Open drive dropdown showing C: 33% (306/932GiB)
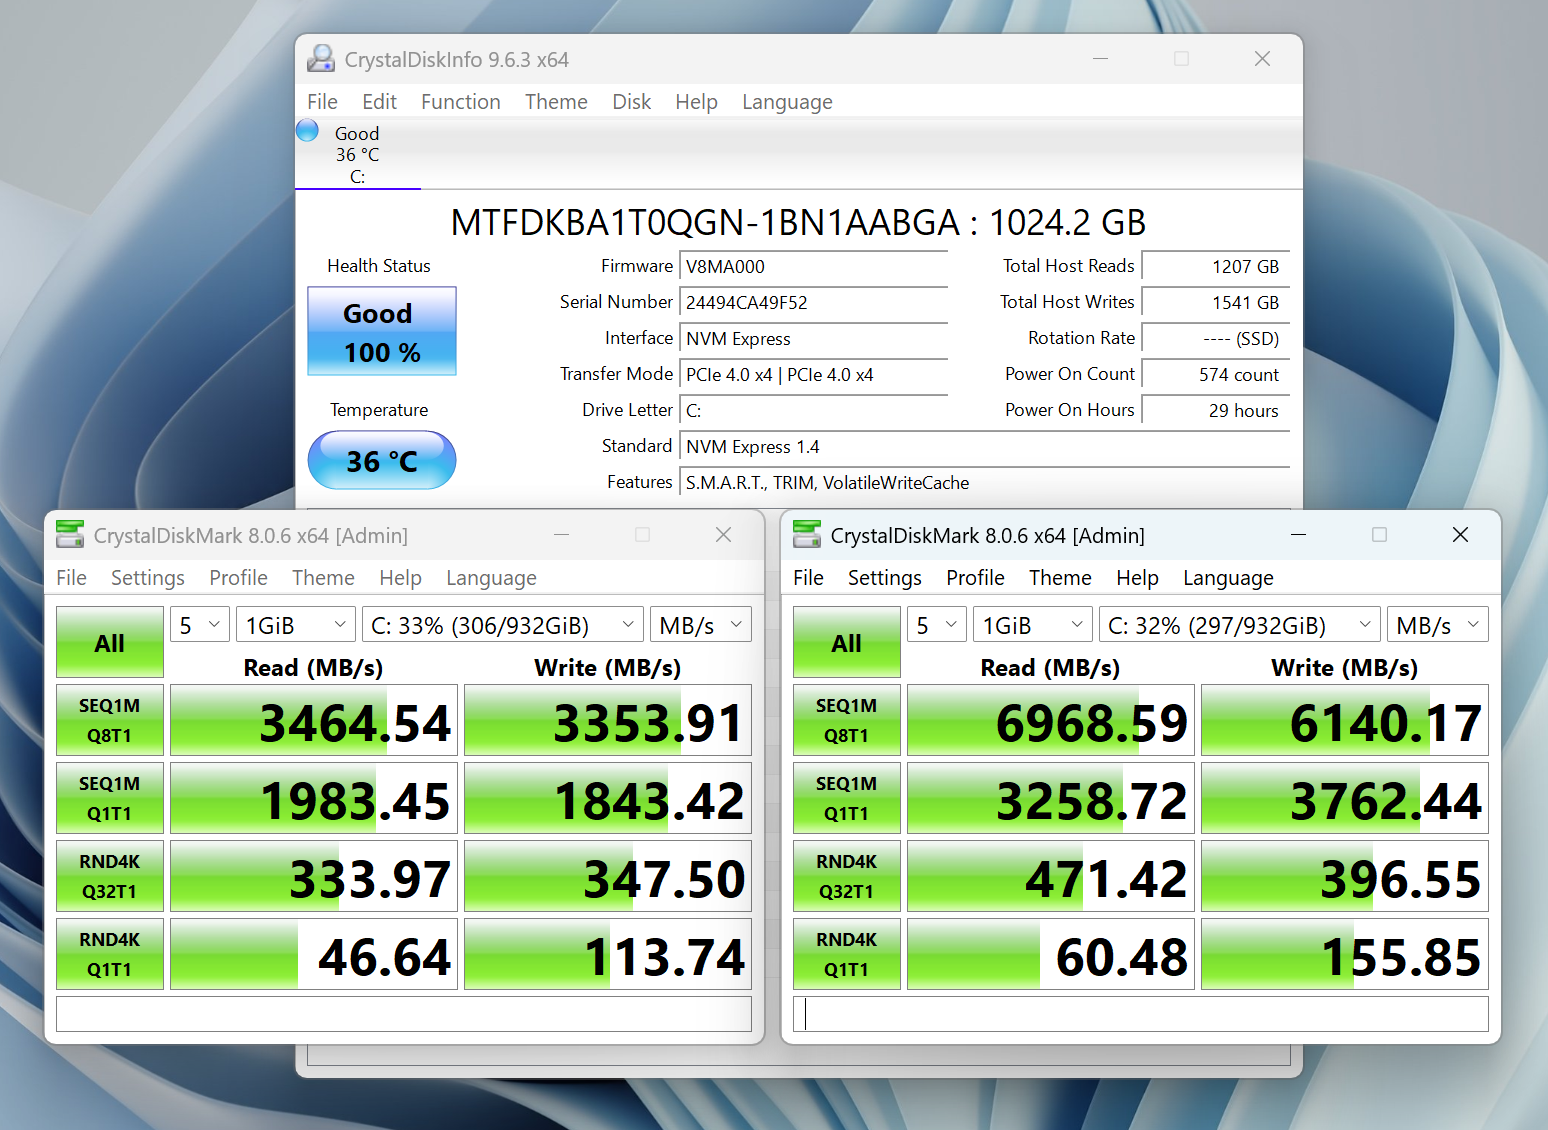Screen dimensions: 1548x1130 click(502, 625)
